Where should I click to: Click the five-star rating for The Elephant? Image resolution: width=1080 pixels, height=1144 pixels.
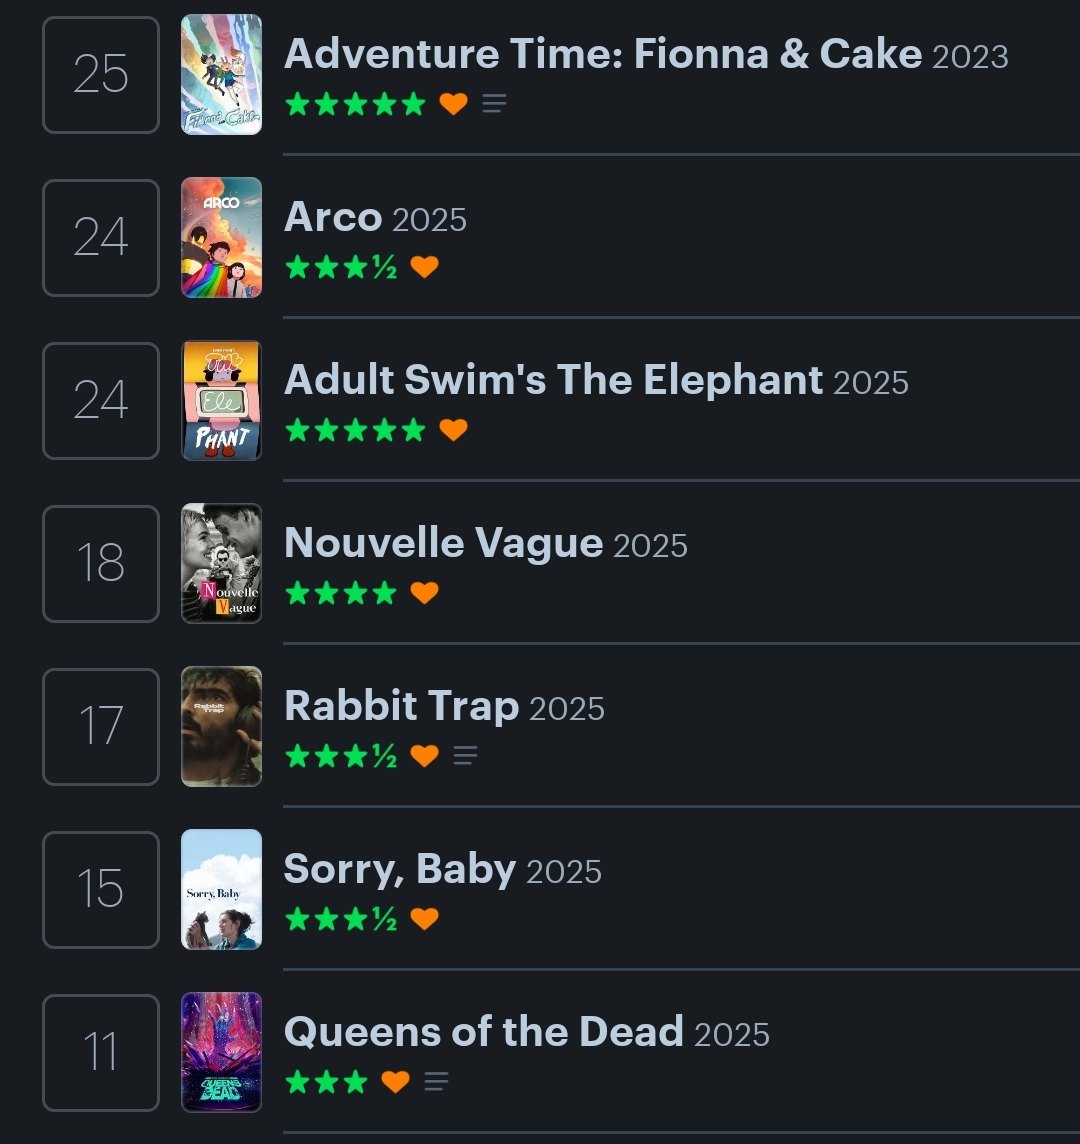(x=355, y=430)
